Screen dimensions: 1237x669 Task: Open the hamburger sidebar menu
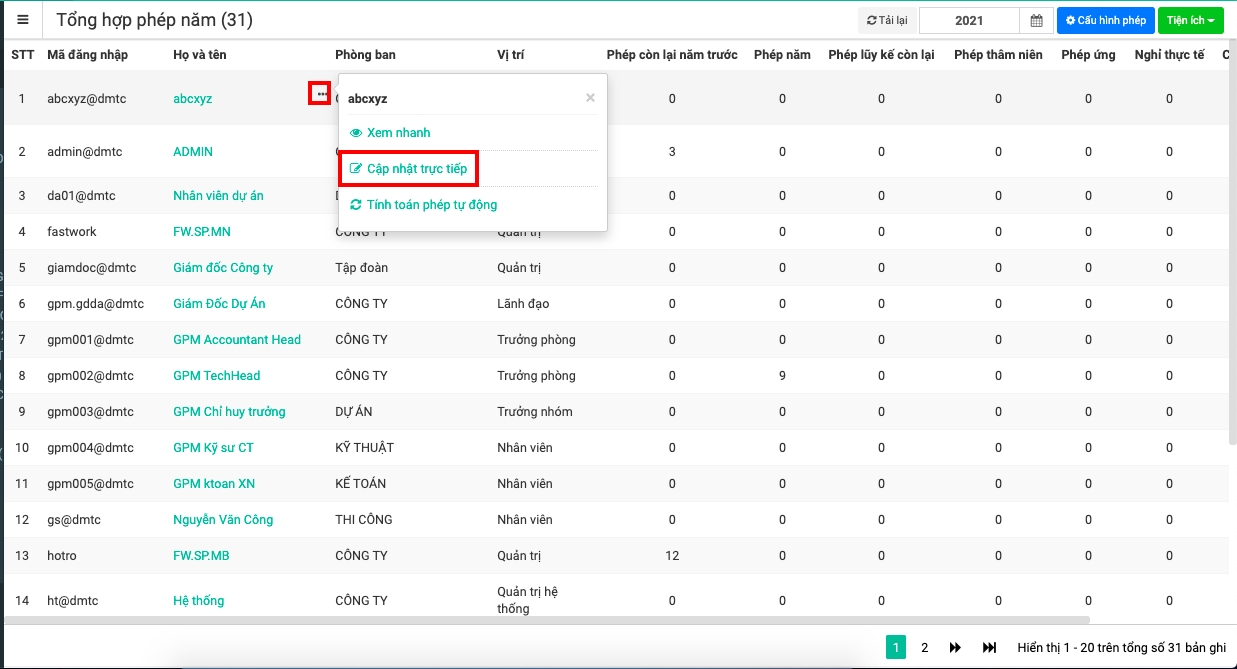click(22, 20)
